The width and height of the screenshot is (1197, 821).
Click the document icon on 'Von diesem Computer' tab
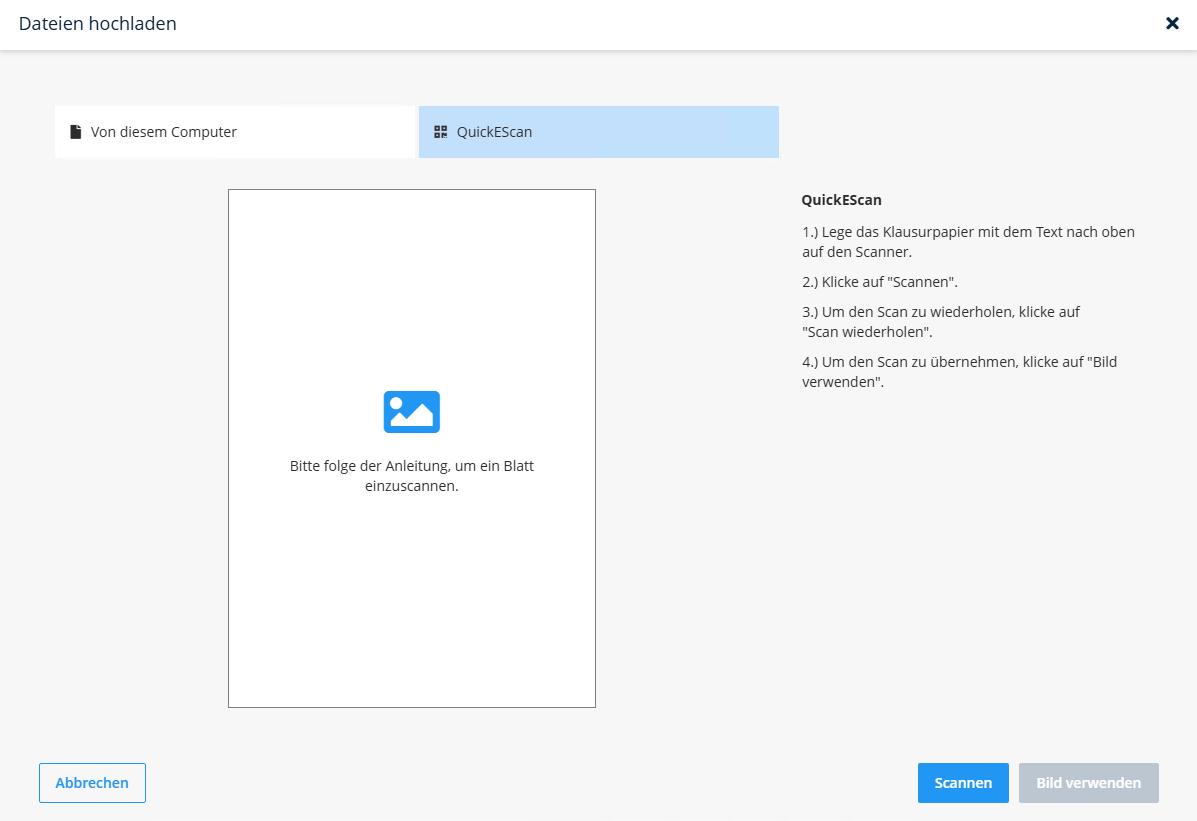pos(76,131)
